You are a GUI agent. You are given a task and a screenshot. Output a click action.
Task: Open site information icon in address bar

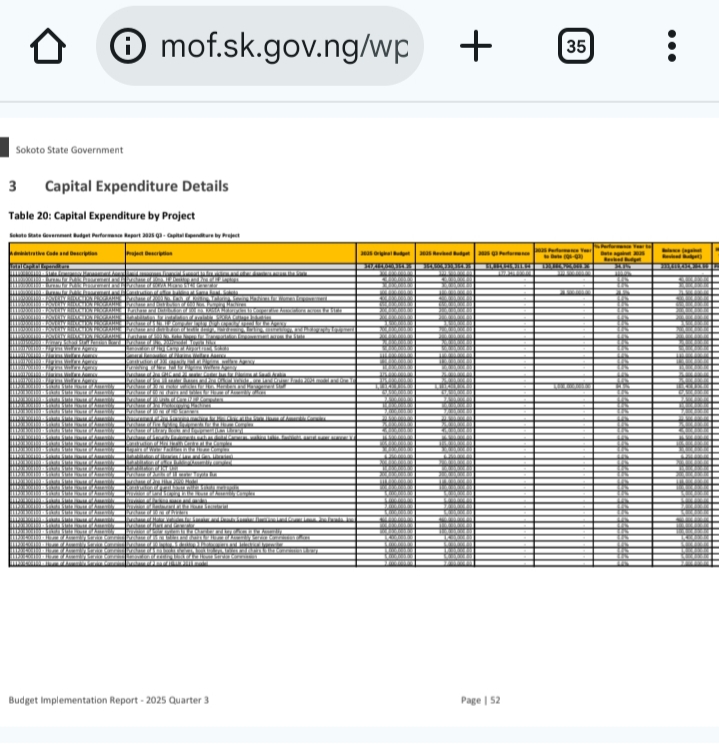[128, 46]
